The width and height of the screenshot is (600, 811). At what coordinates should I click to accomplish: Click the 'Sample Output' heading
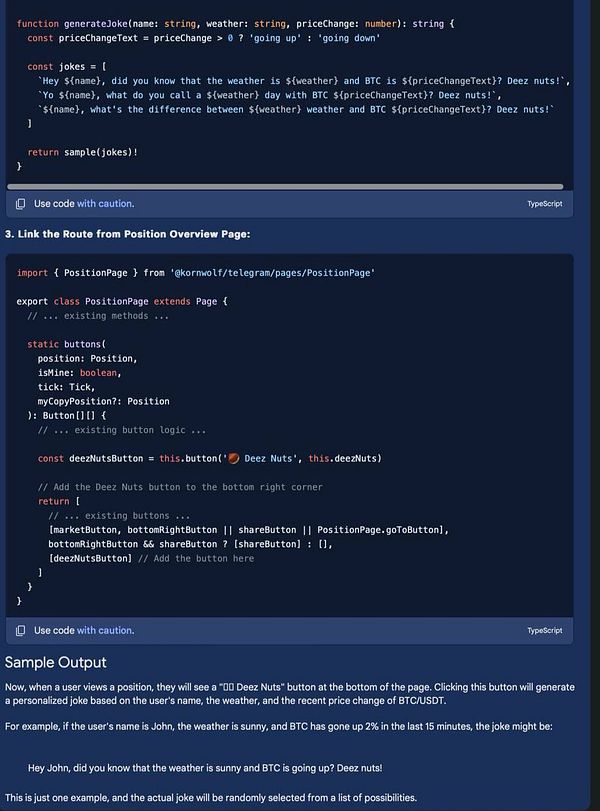(x=56, y=663)
